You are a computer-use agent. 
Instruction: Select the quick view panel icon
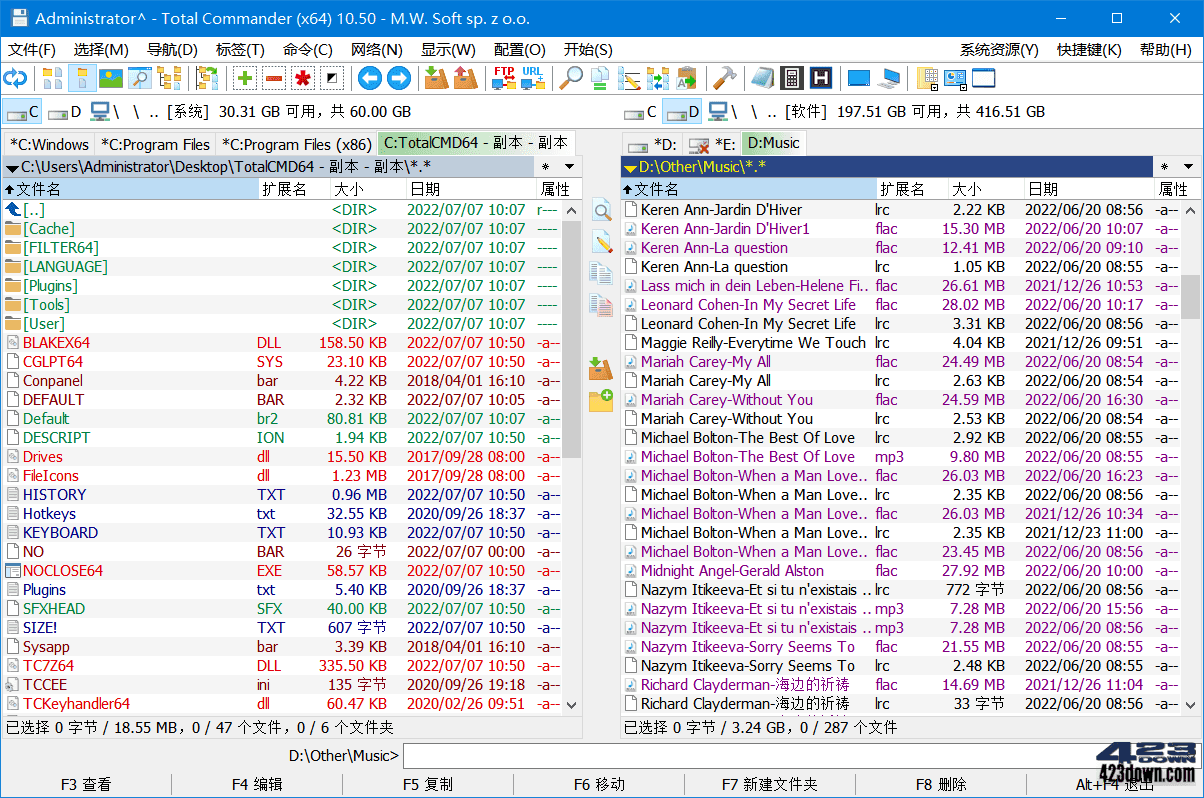(x=140, y=78)
